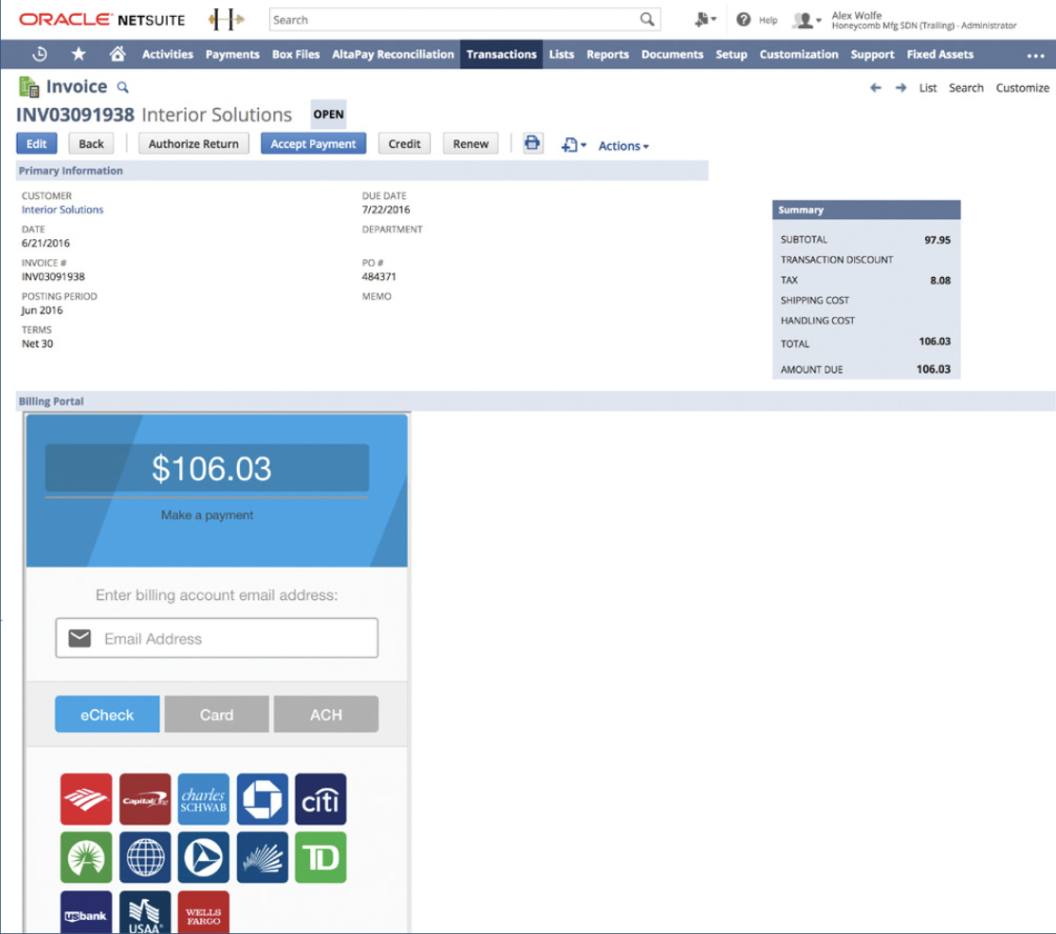Open the shortcuts star icon

point(79,54)
